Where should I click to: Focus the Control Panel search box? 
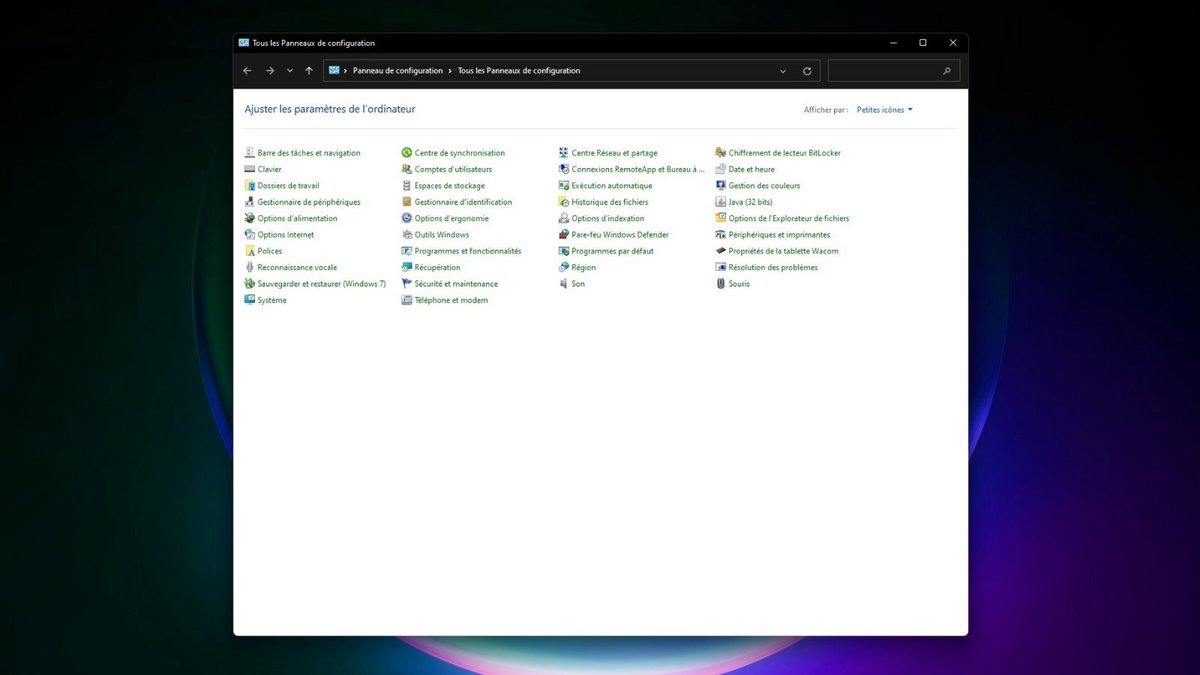(x=894, y=71)
